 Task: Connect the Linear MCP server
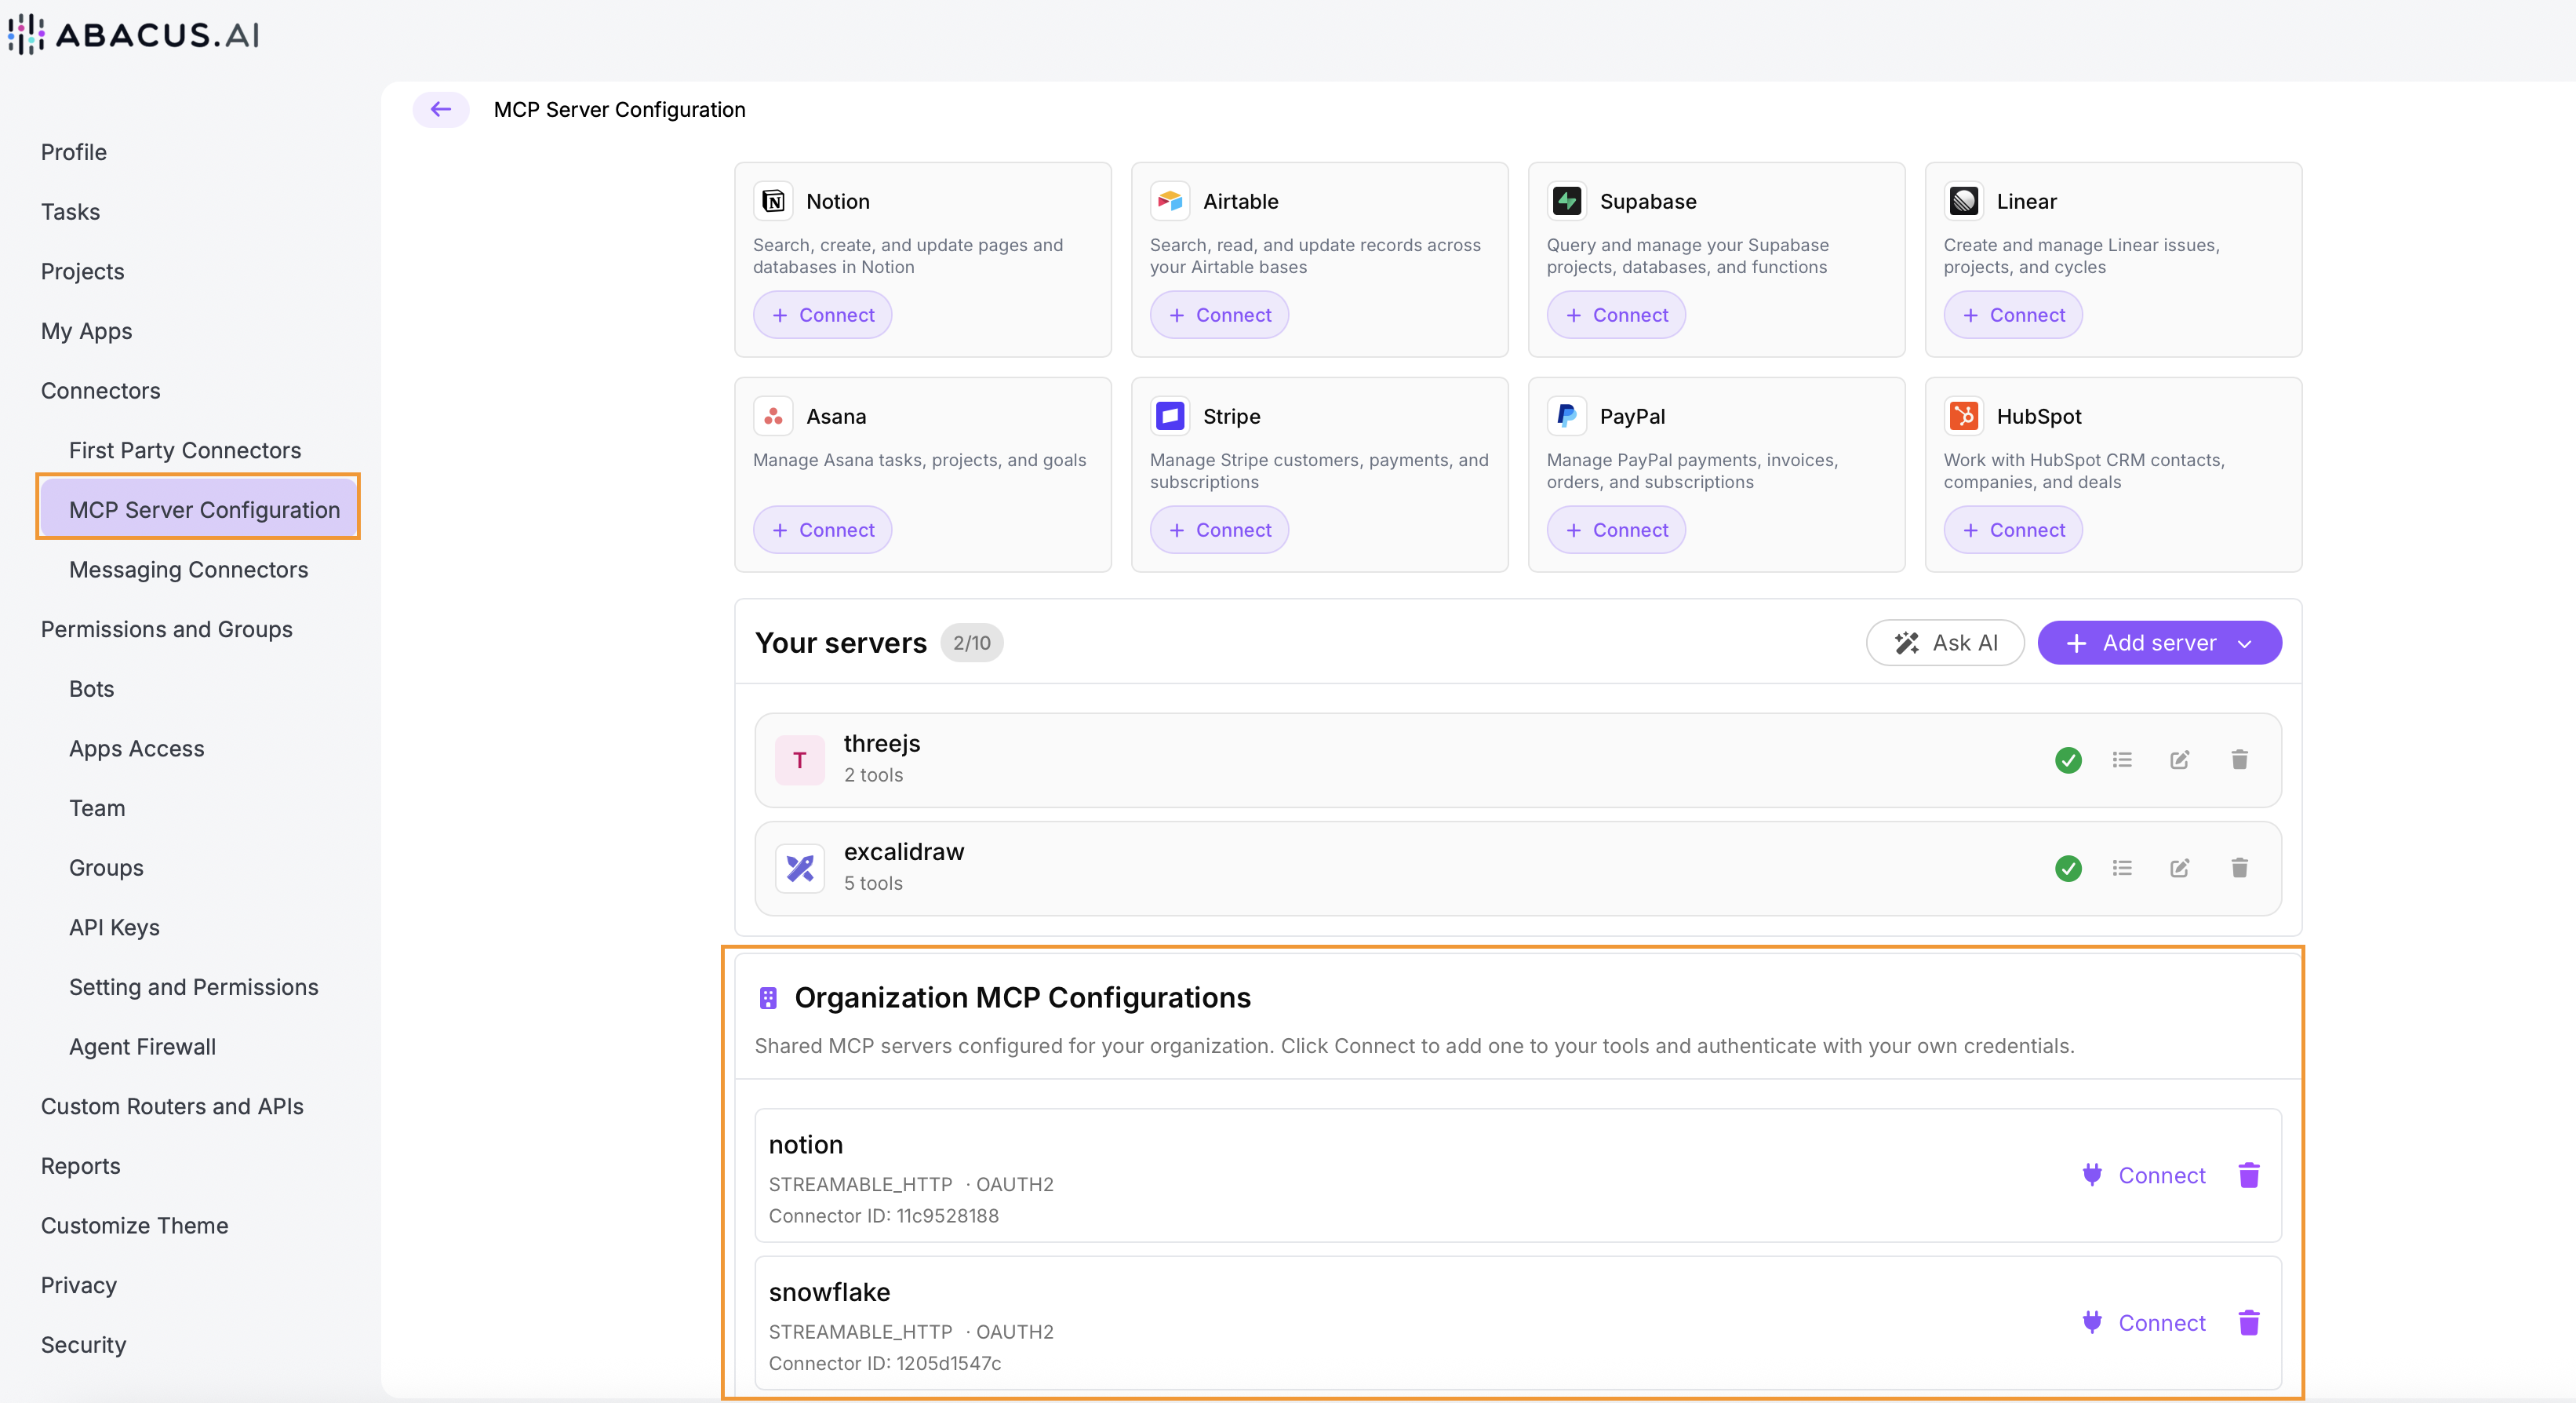point(2013,315)
